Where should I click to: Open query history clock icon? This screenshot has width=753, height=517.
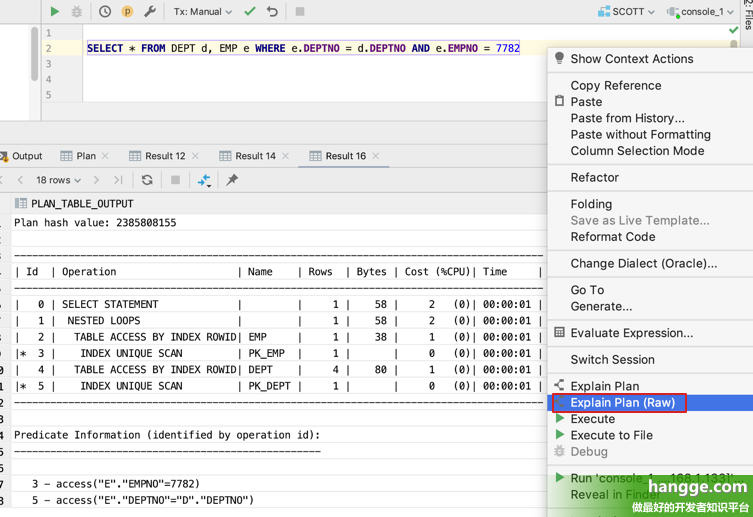(x=105, y=11)
